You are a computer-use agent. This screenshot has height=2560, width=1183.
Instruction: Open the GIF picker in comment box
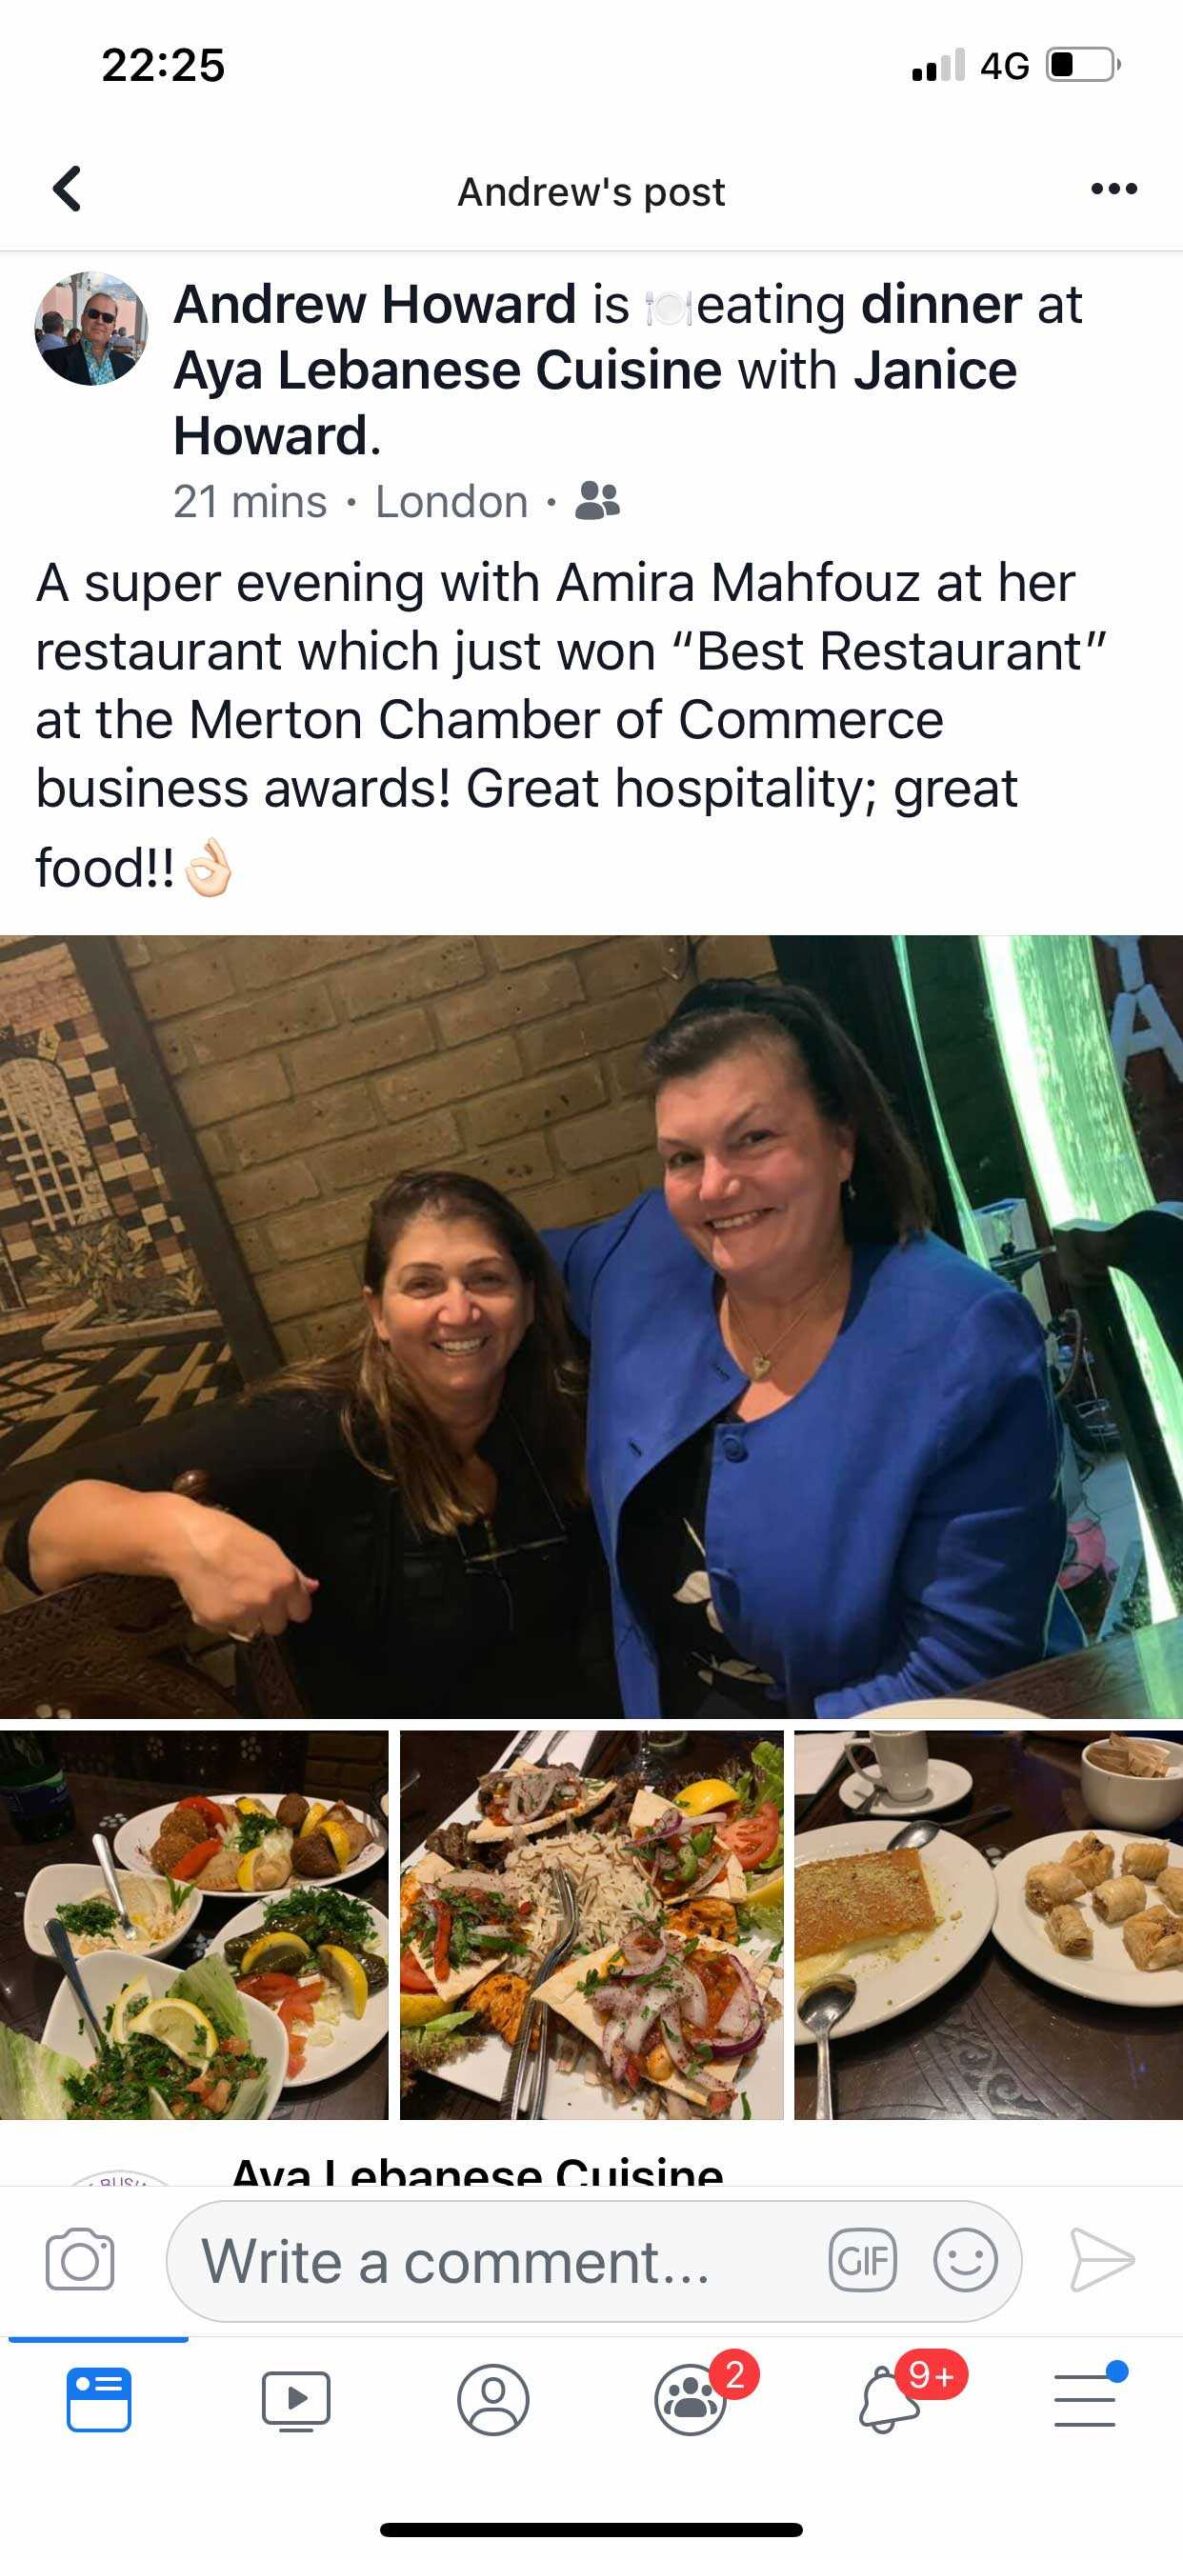click(x=862, y=2260)
